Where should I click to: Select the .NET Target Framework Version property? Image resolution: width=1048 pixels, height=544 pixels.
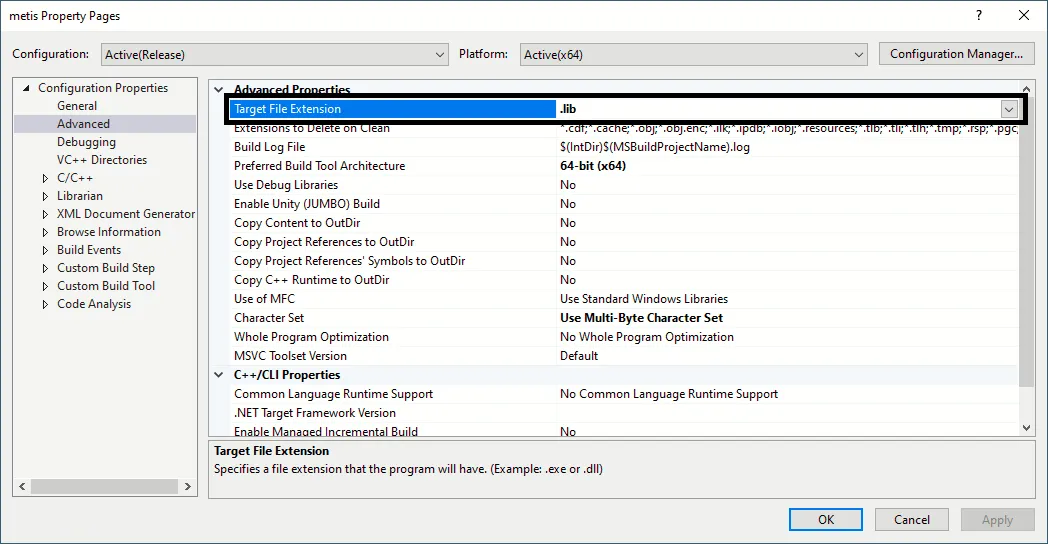[315, 413]
